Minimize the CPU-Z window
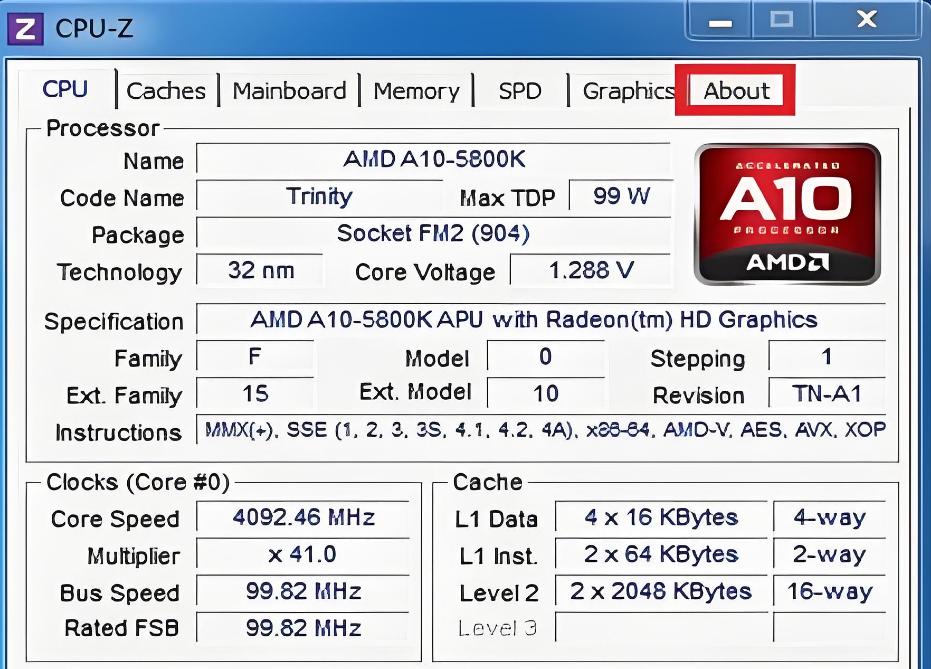Screen dimensions: 931x669 720,23
